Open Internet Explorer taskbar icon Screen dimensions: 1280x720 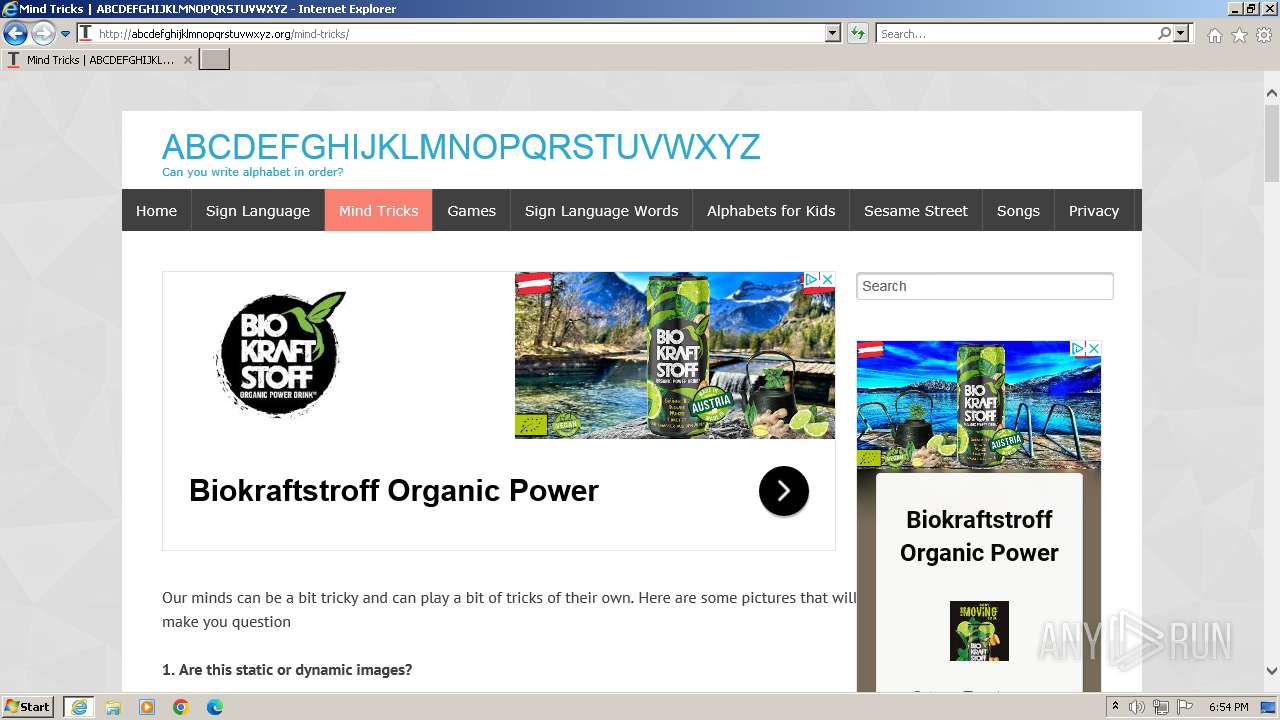pos(79,707)
